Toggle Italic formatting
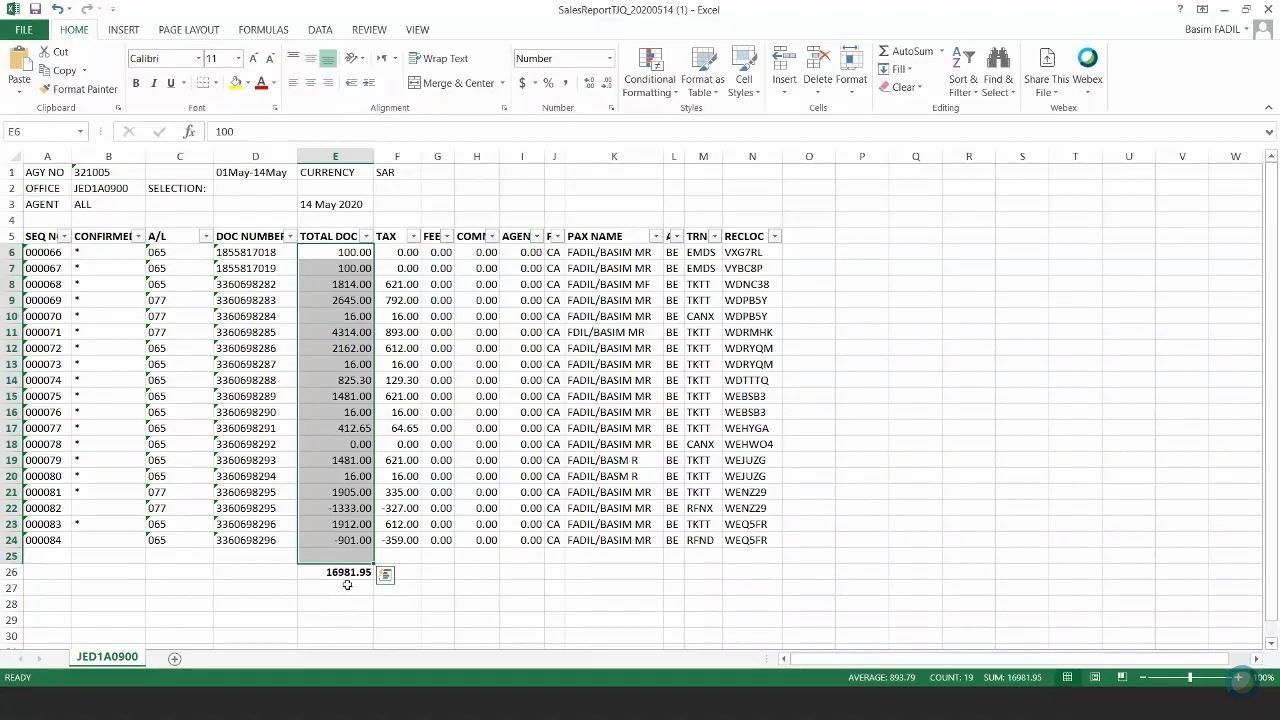 (x=153, y=83)
